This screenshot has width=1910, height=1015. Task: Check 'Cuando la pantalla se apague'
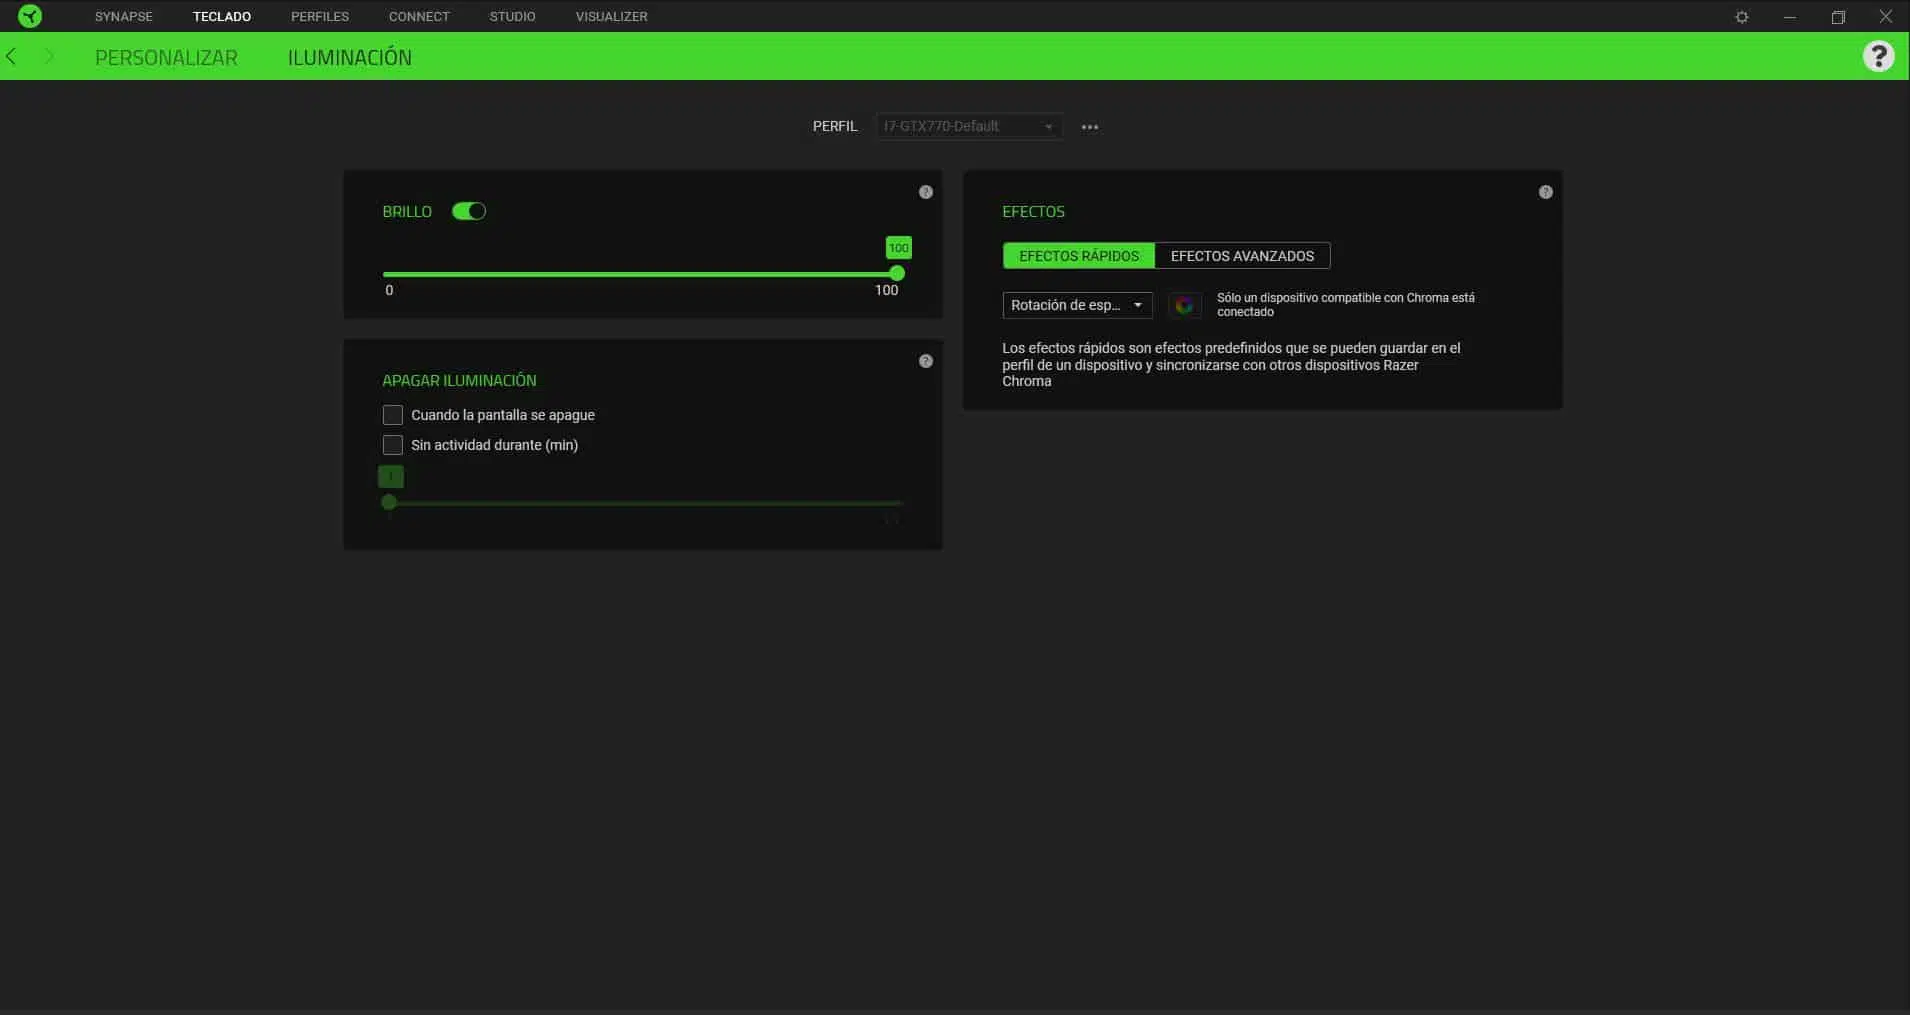393,415
